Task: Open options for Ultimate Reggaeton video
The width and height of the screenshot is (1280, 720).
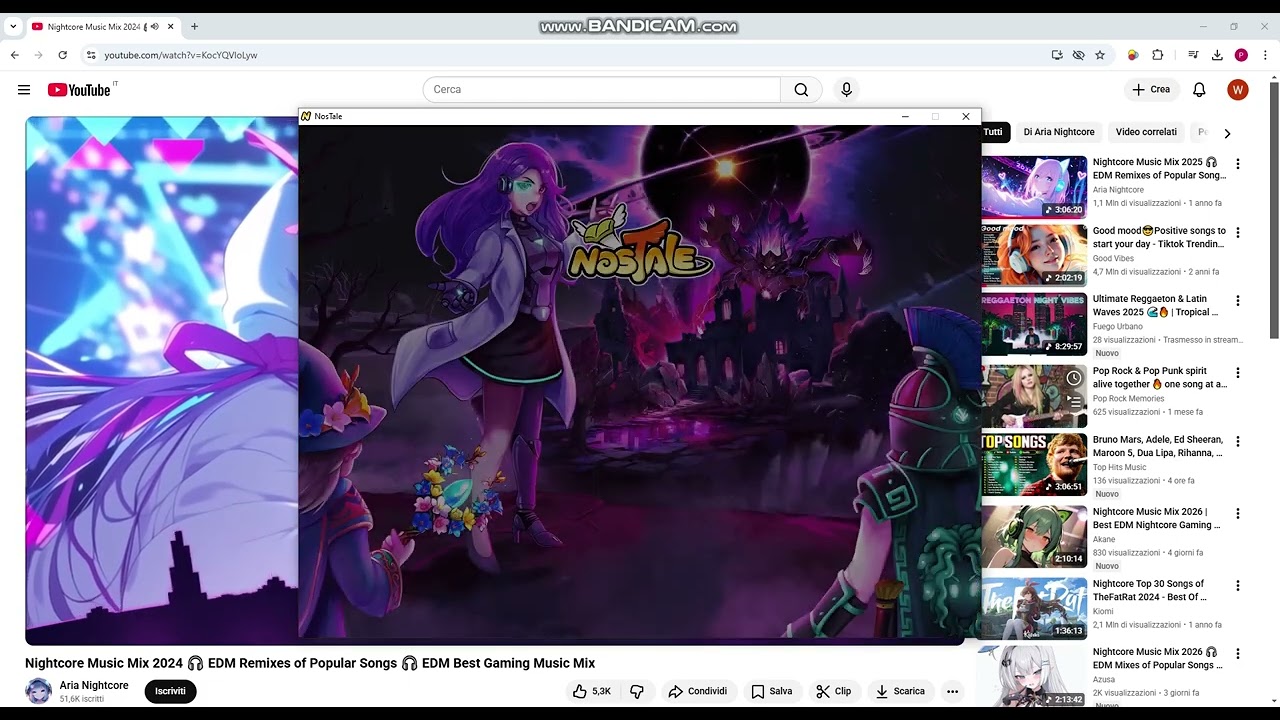Action: (x=1238, y=301)
